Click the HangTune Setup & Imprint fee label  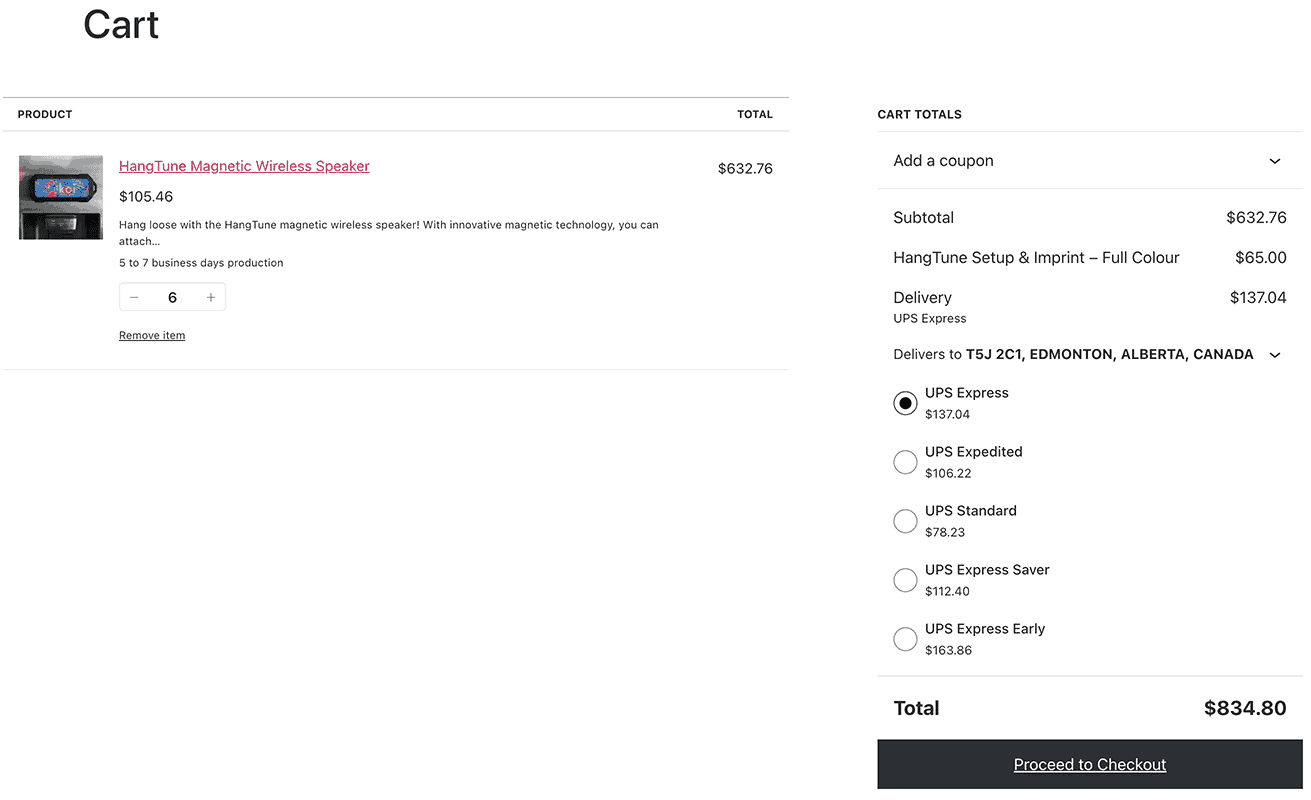1036,257
